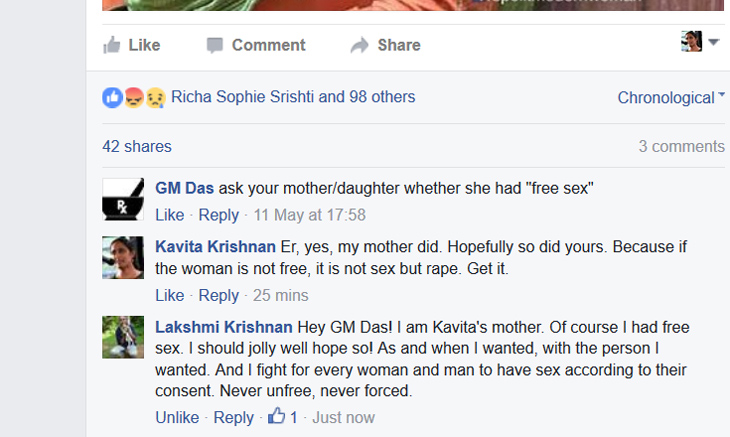Click the sad reaction emoji
730x437 pixels.
click(155, 98)
